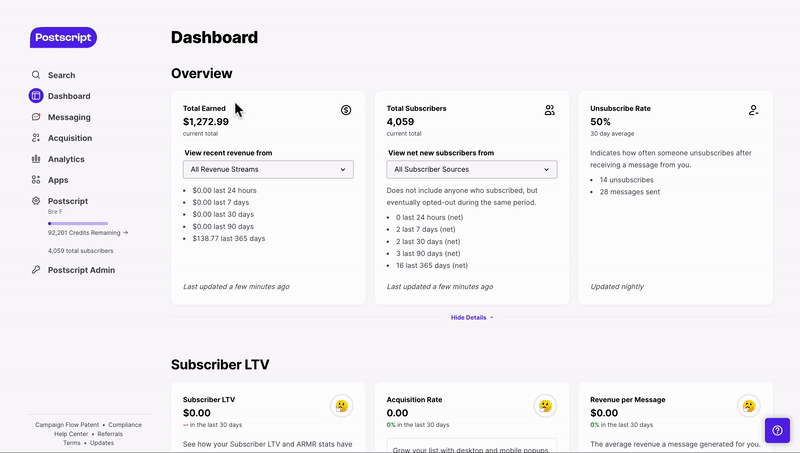
Task: Collapse overview with Hide Details
Action: [471, 317]
